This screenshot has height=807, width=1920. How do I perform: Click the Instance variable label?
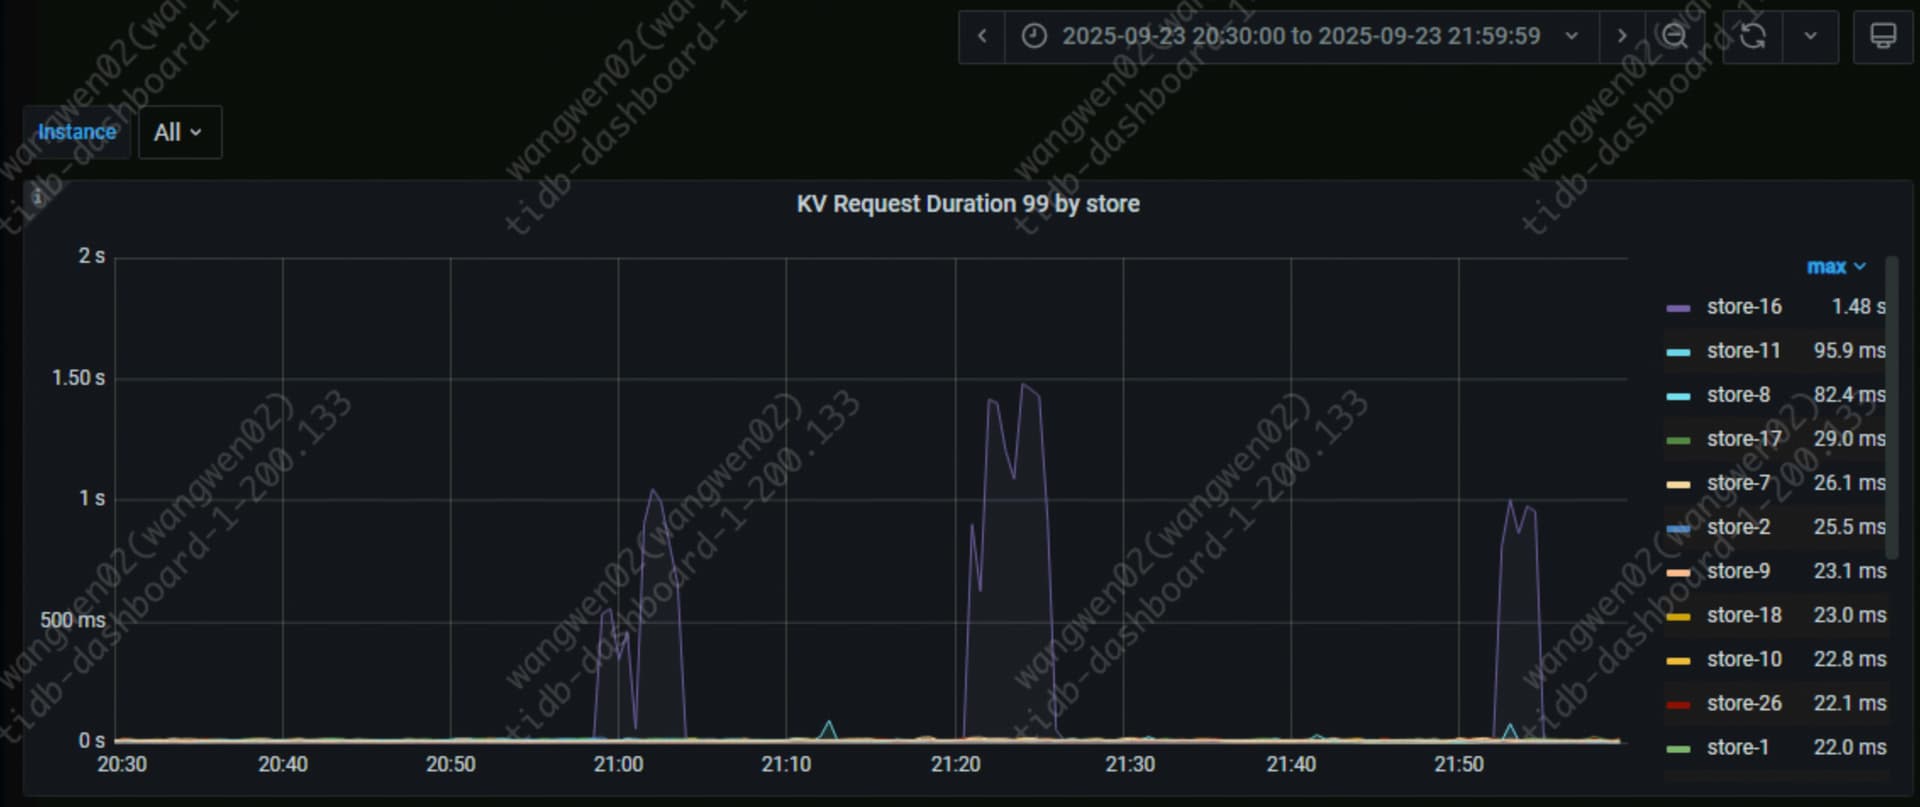click(77, 132)
